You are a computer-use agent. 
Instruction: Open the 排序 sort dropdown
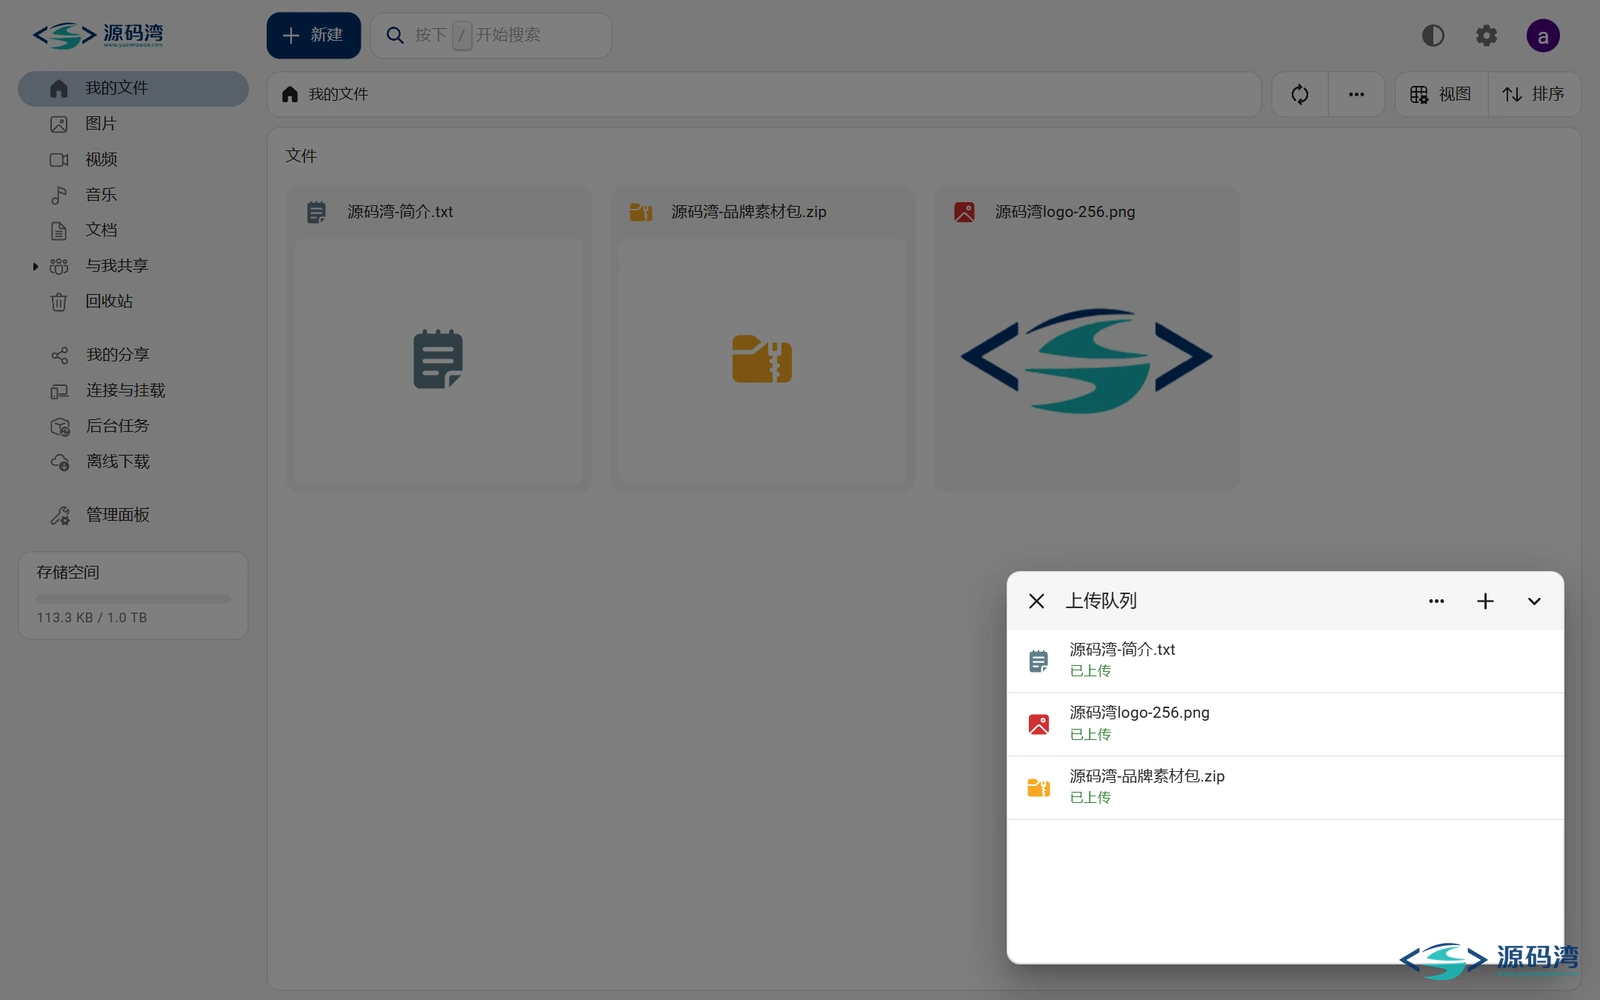(x=1534, y=94)
